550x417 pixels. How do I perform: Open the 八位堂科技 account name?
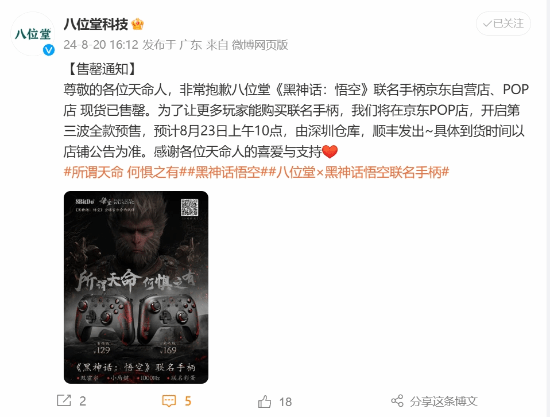pyautogui.click(x=96, y=24)
